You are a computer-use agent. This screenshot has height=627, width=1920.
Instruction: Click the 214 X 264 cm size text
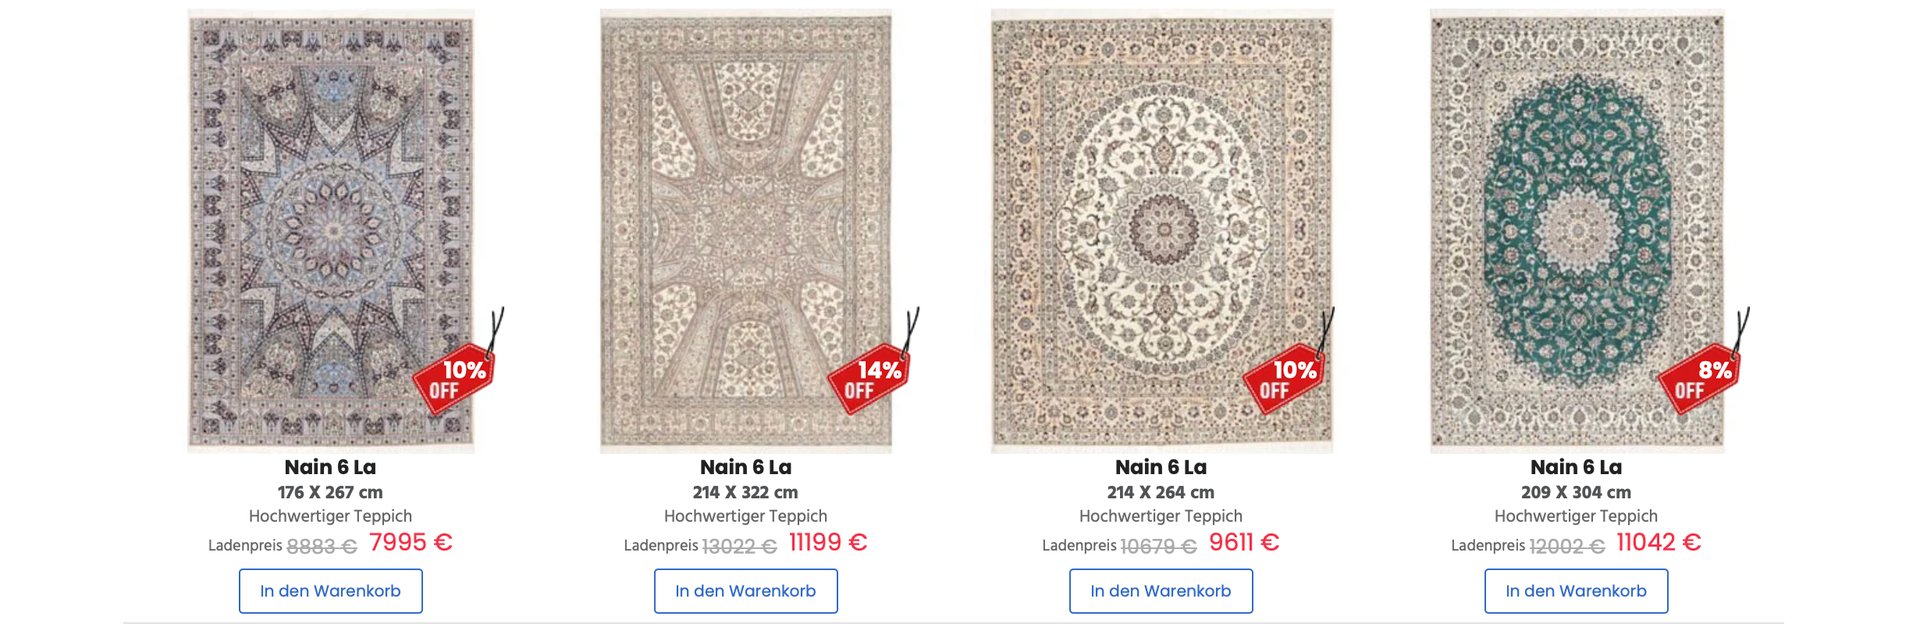pos(1161,492)
